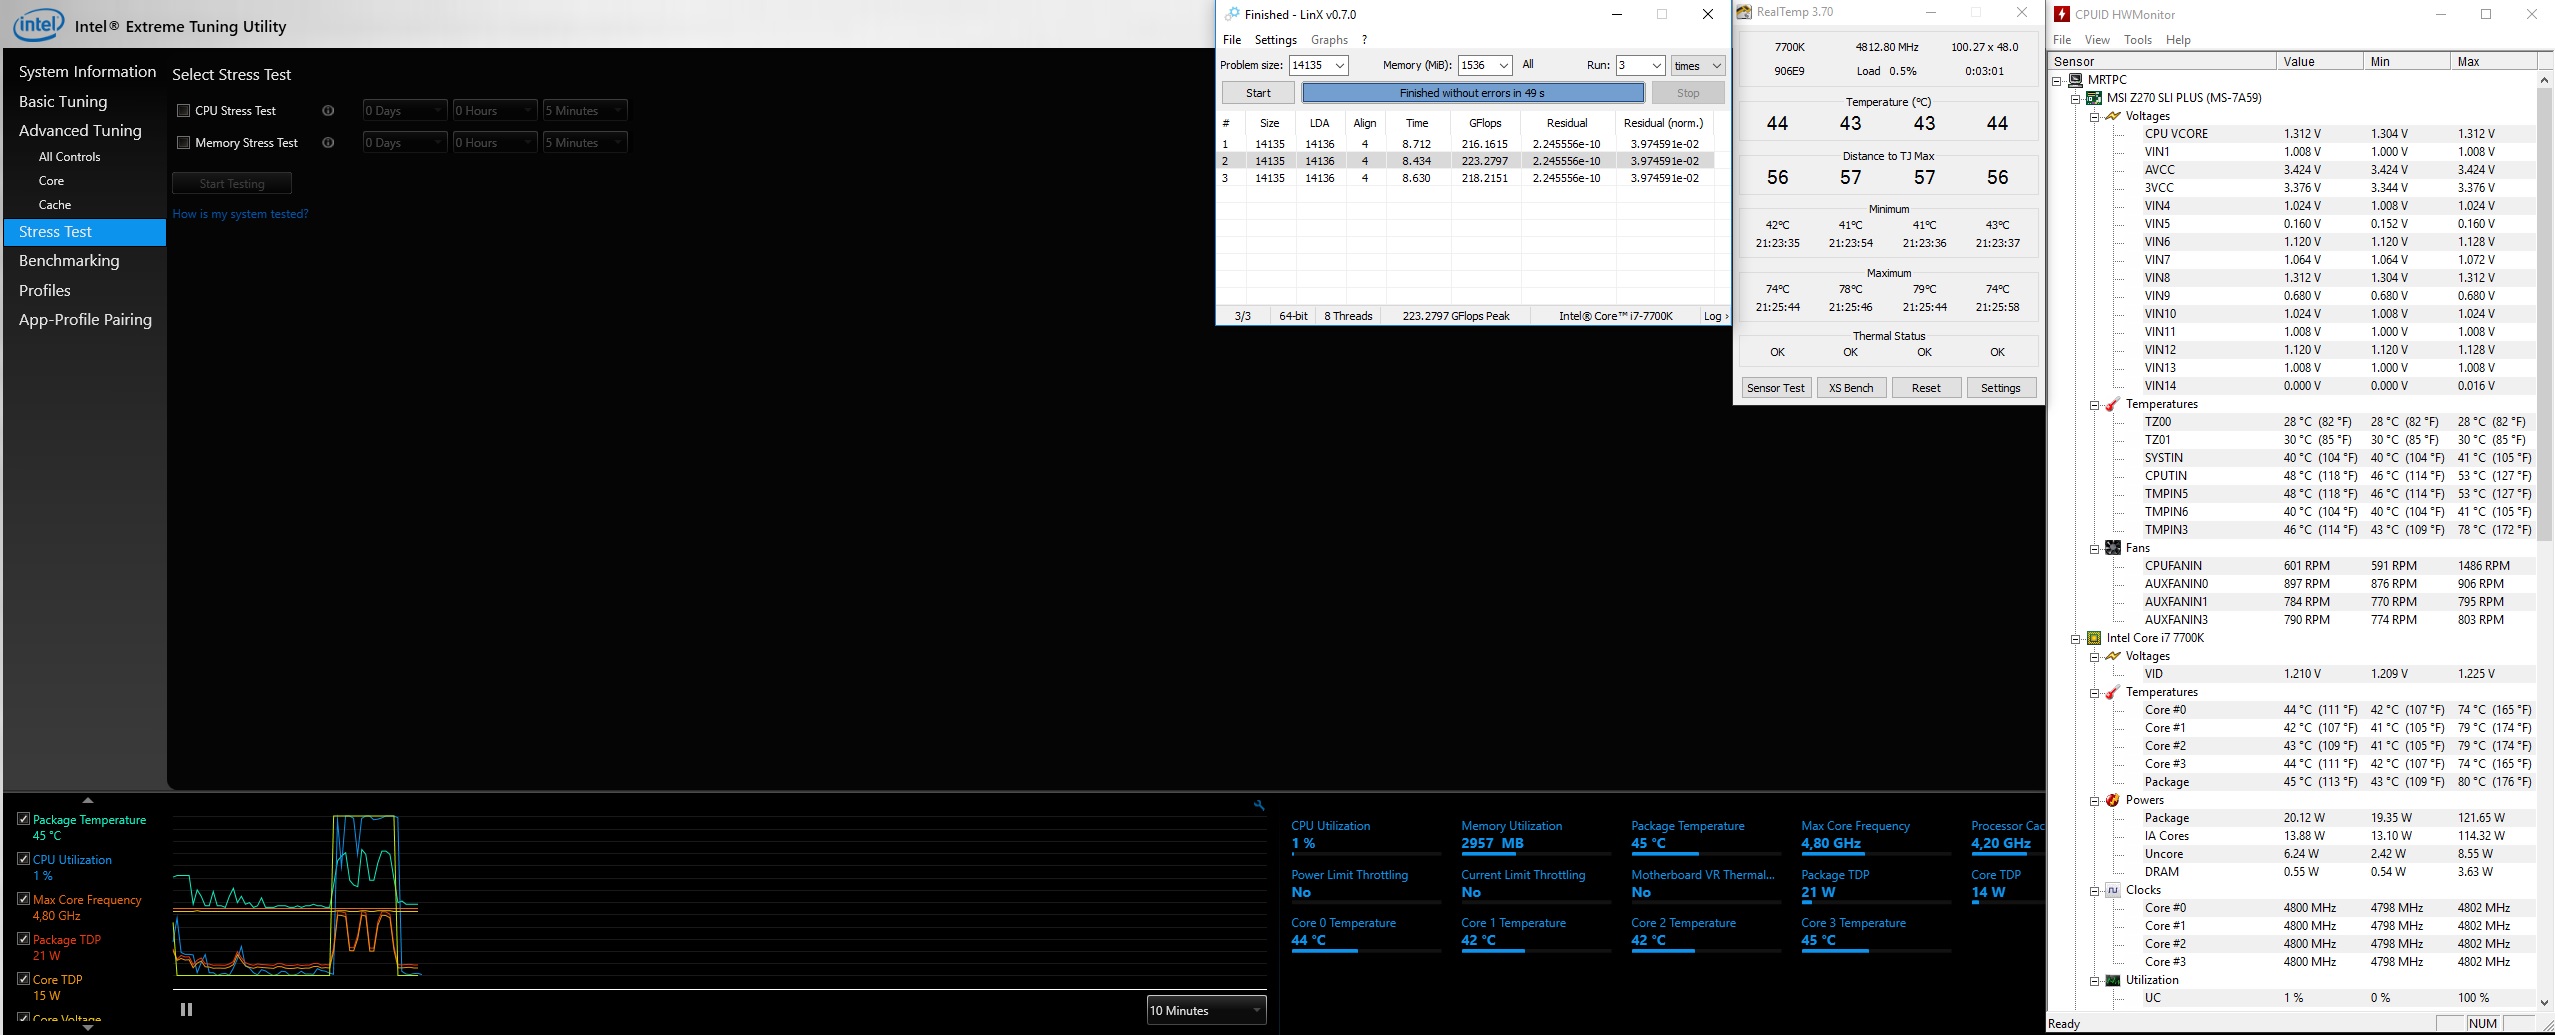Click the HWMonitor vertical scrollbar
Screen dimensions: 2555x1035
click(x=2545, y=315)
